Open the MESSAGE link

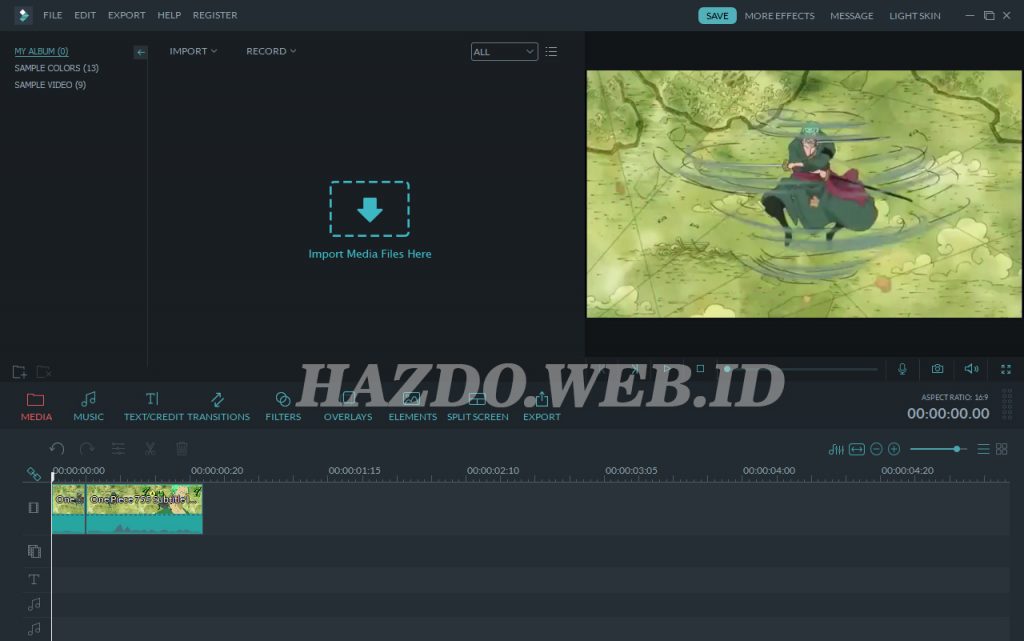(x=851, y=16)
